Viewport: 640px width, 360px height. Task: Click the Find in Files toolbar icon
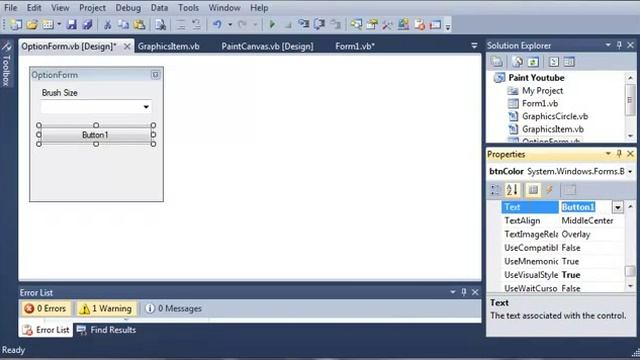(x=160, y=24)
